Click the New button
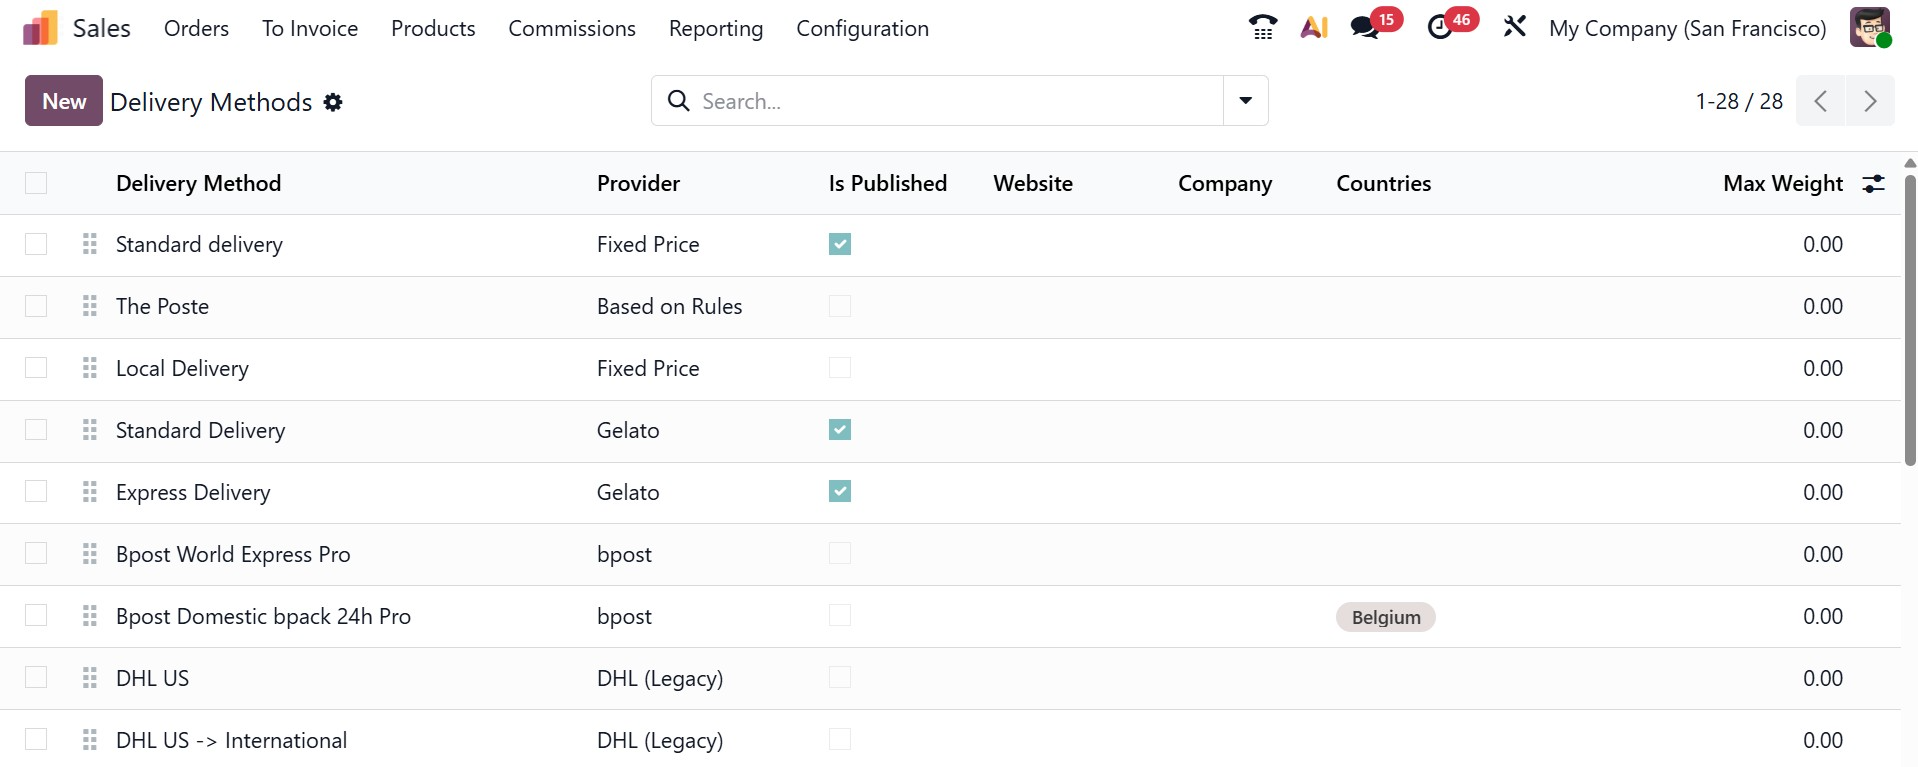1918x767 pixels. (64, 101)
